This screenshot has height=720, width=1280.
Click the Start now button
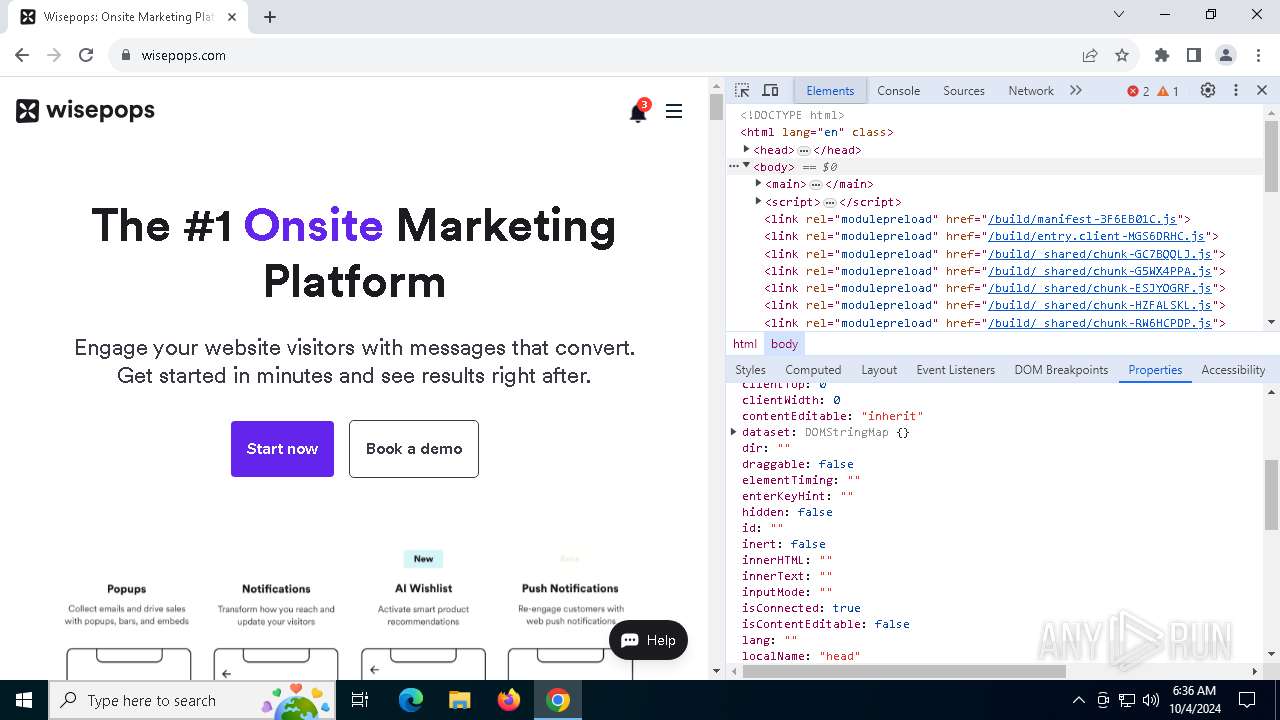(x=282, y=449)
